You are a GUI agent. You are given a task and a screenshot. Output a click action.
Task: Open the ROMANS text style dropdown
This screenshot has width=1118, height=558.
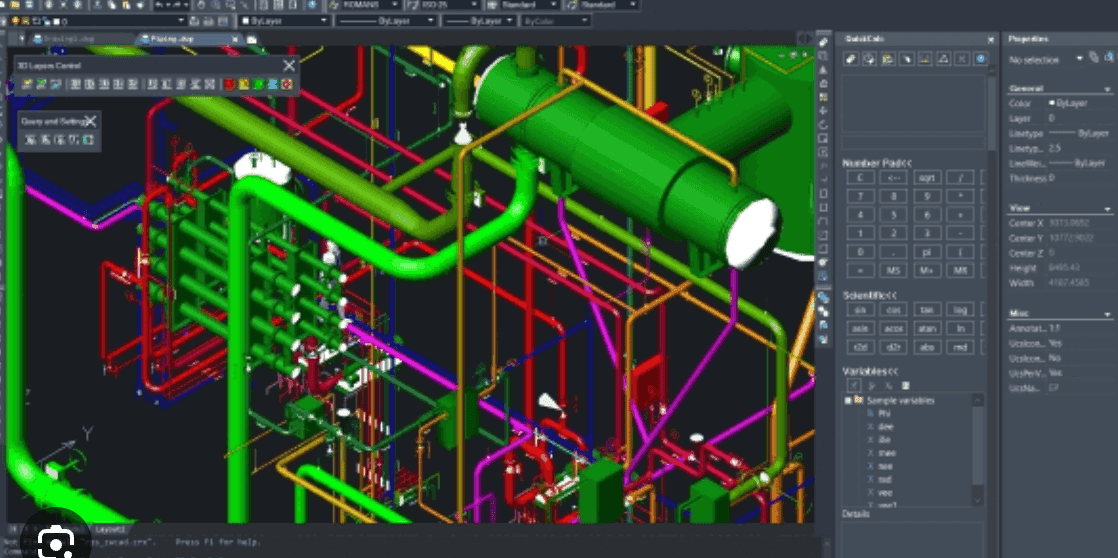(394, 5)
